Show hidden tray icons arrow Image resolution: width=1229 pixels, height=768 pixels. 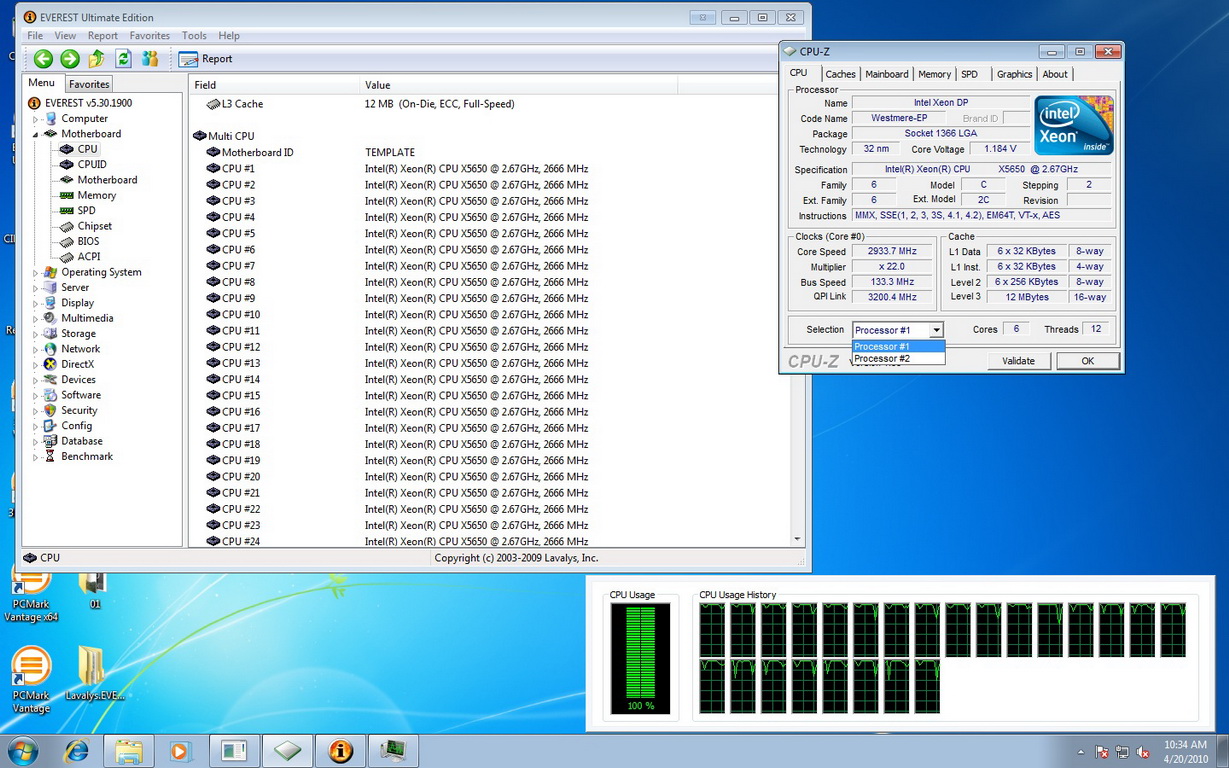coord(1081,752)
